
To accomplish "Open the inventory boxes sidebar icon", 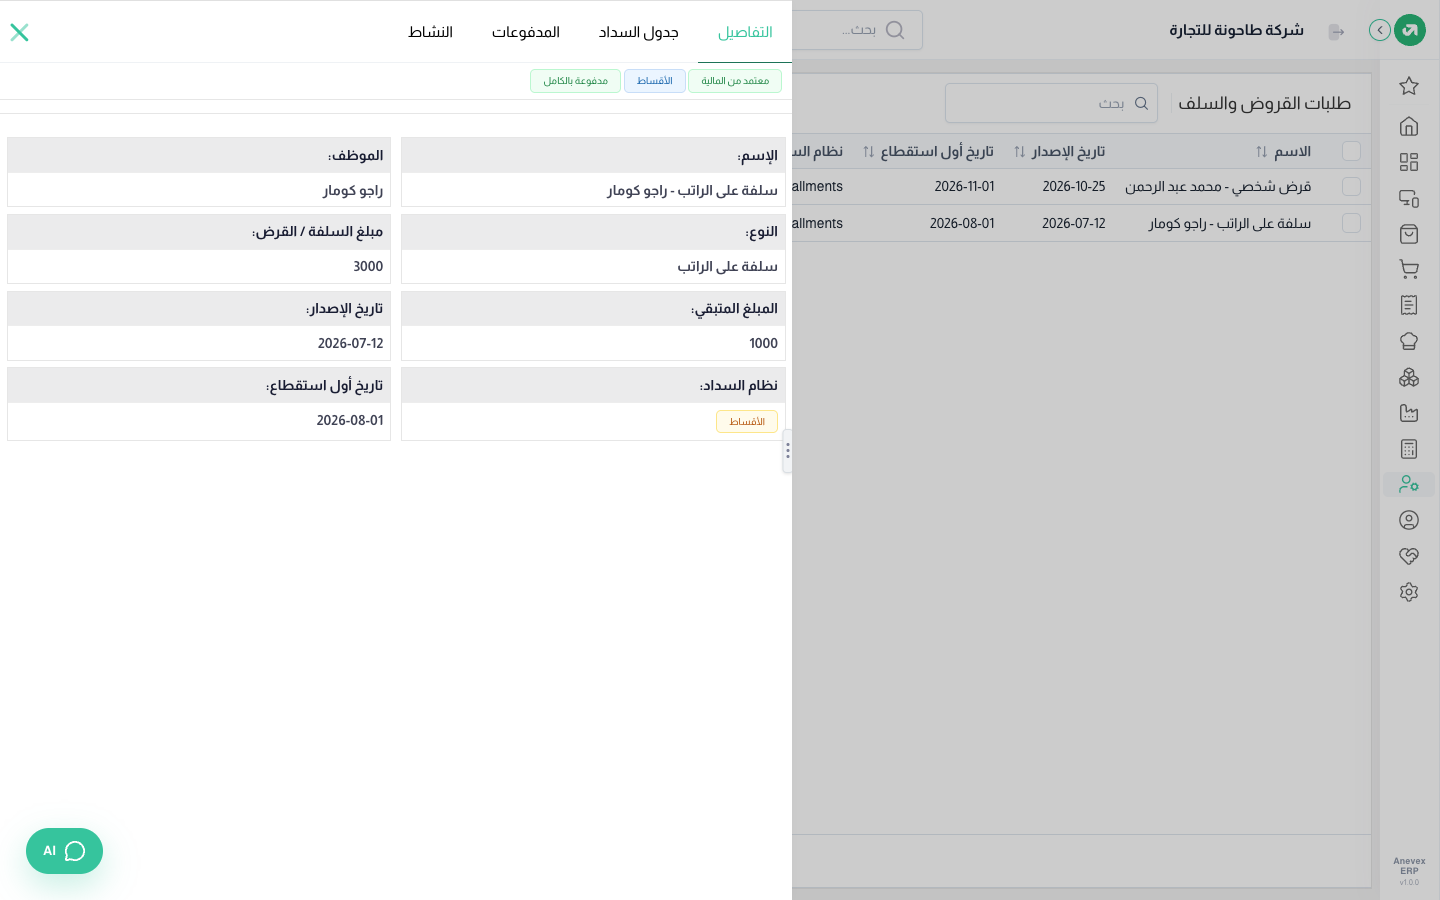I will [1409, 377].
